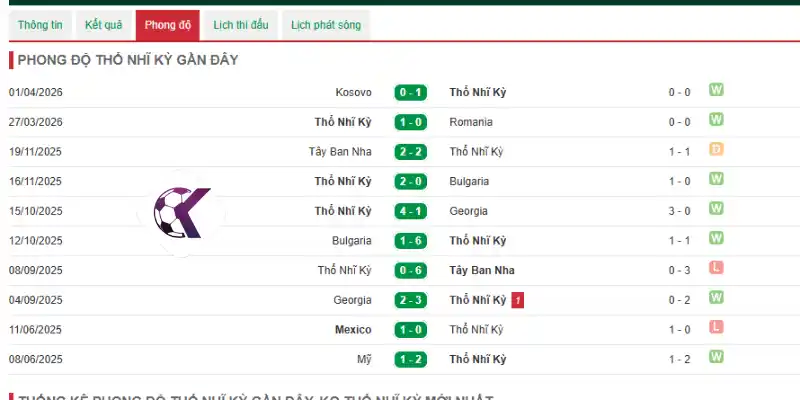Open the 0 - 1 score of Kosovo match
Image resolution: width=800 pixels, height=400 pixels.
[x=411, y=93]
